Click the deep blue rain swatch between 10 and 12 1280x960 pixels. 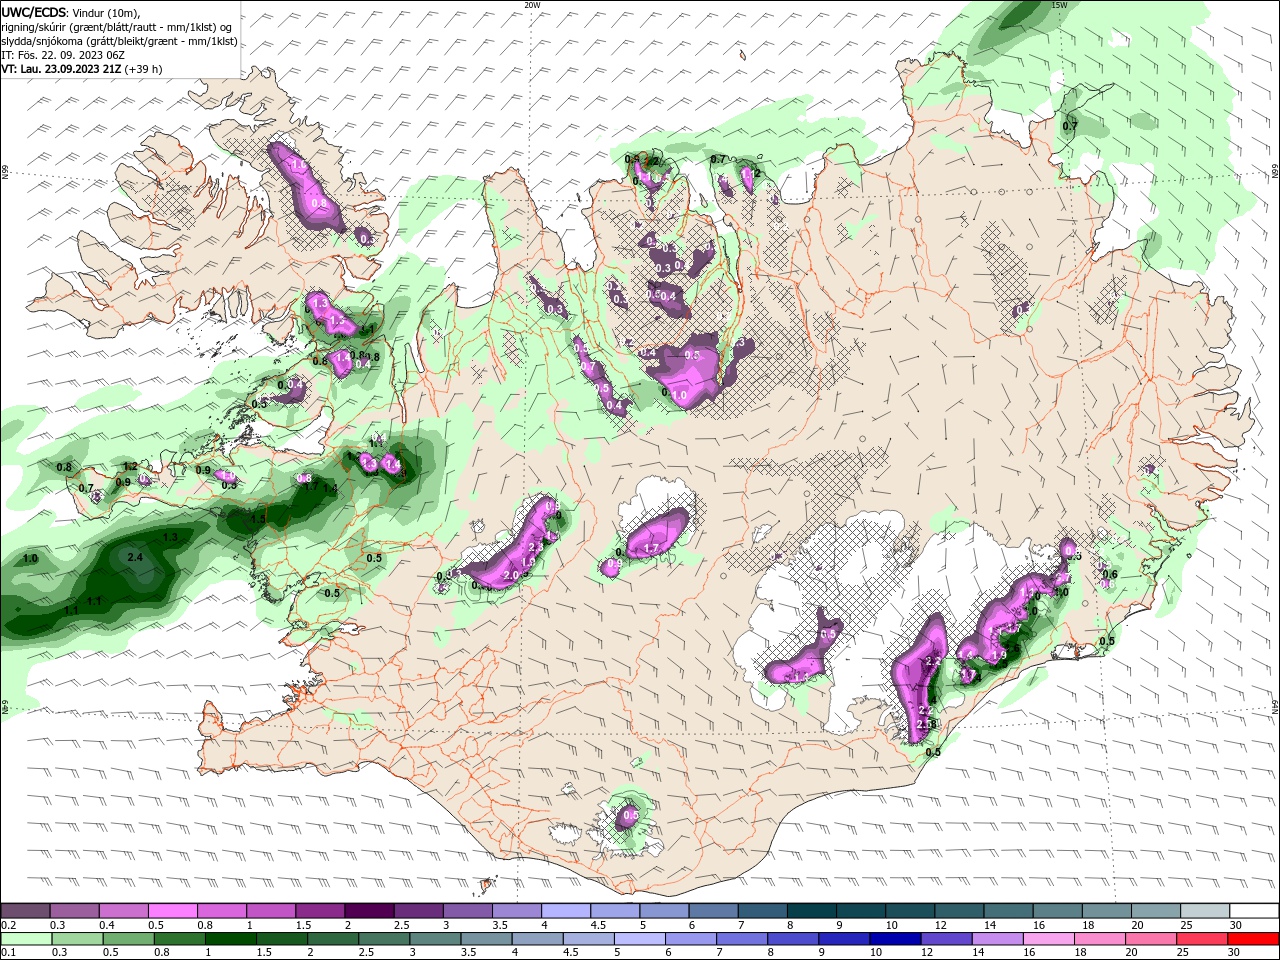point(894,939)
